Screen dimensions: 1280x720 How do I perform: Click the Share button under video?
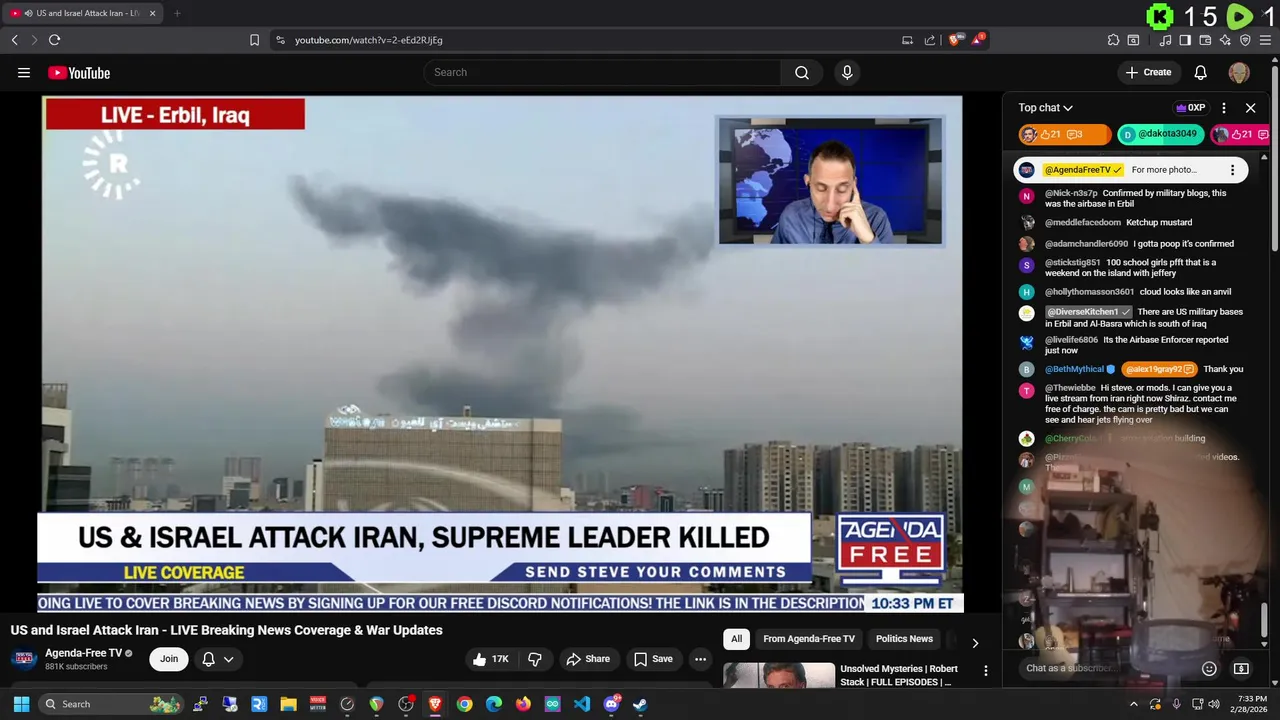click(x=588, y=659)
